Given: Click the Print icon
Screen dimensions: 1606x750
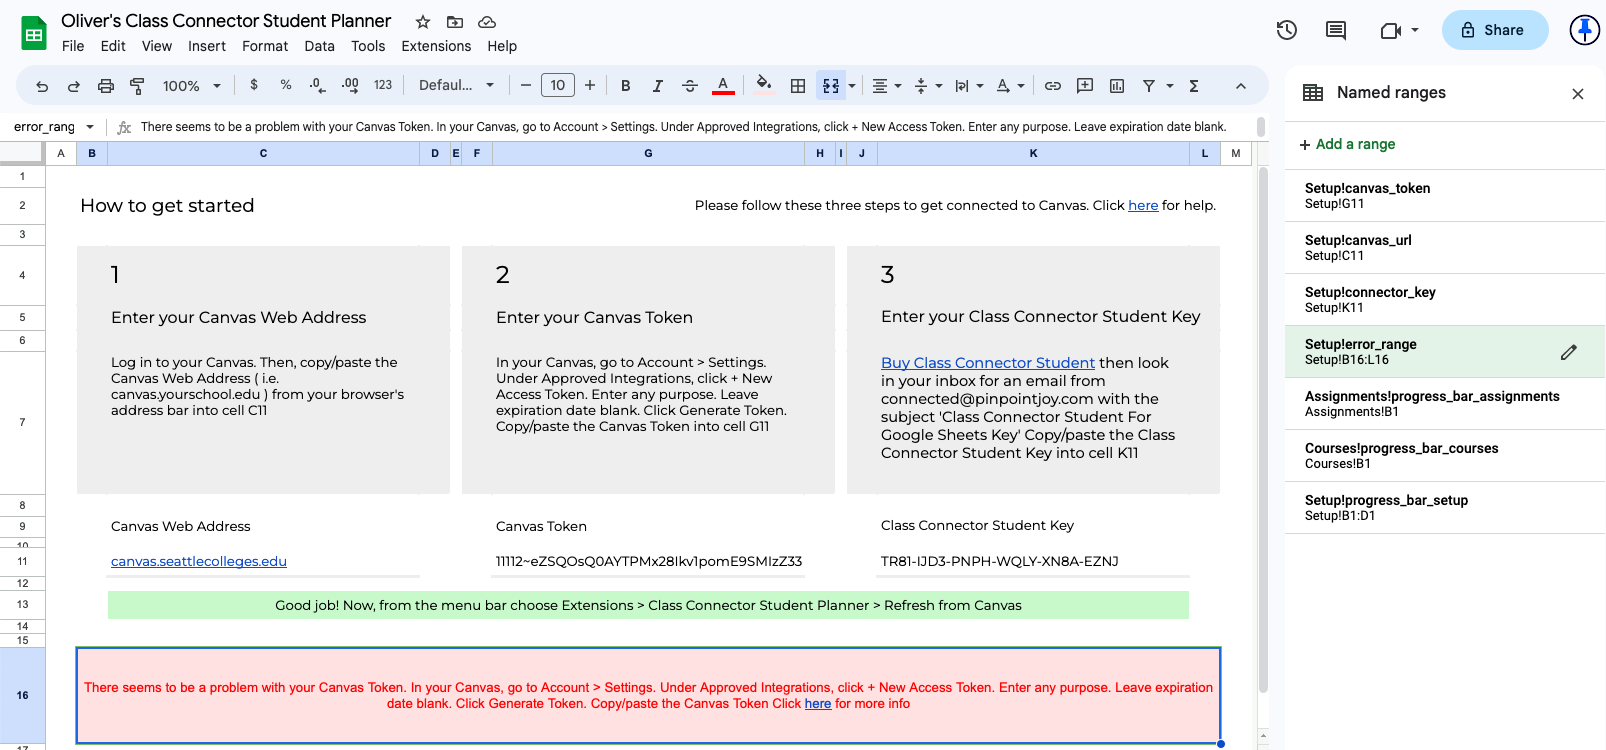Looking at the screenshot, I should (x=106, y=86).
